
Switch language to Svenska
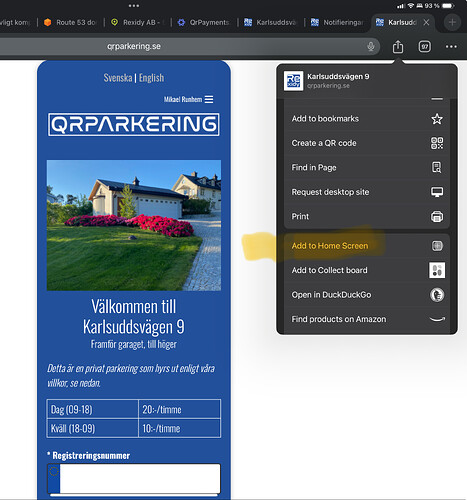pyautogui.click(x=118, y=78)
